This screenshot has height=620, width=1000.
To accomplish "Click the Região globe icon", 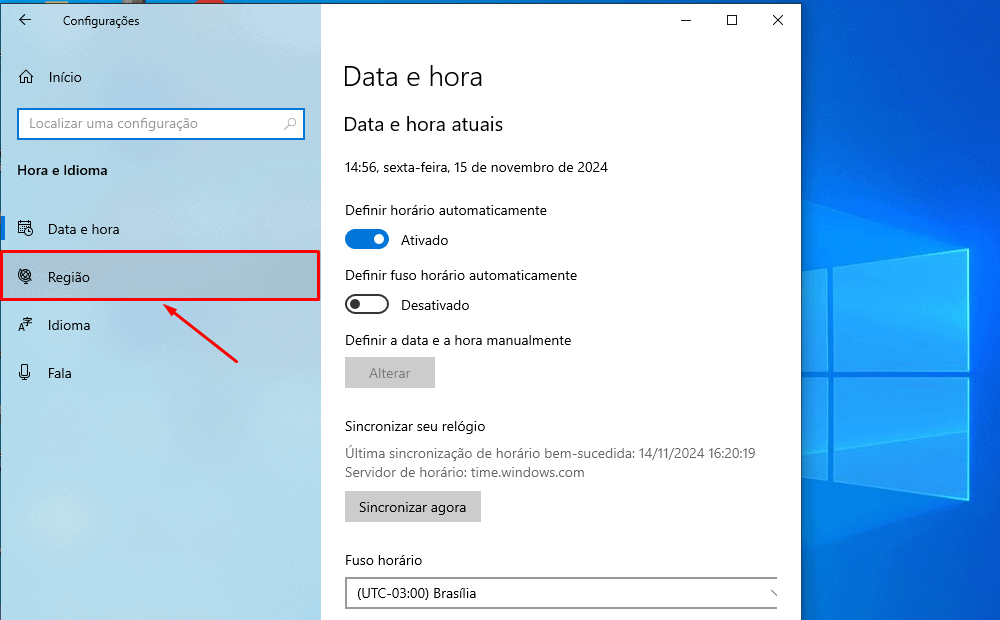I will (x=27, y=277).
